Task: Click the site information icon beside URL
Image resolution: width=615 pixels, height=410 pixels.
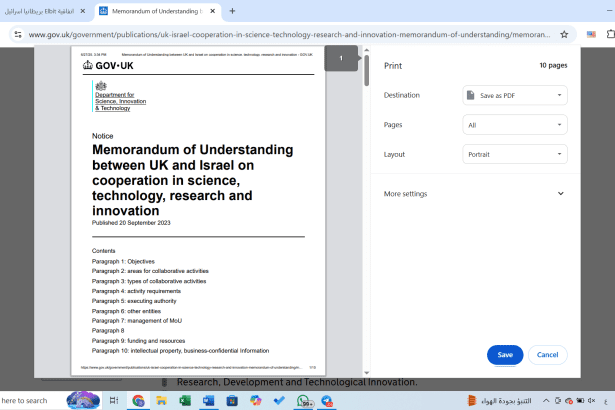Action: (x=16, y=33)
